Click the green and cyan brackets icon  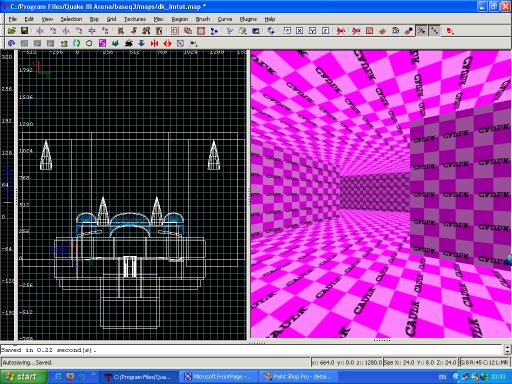tap(76, 43)
